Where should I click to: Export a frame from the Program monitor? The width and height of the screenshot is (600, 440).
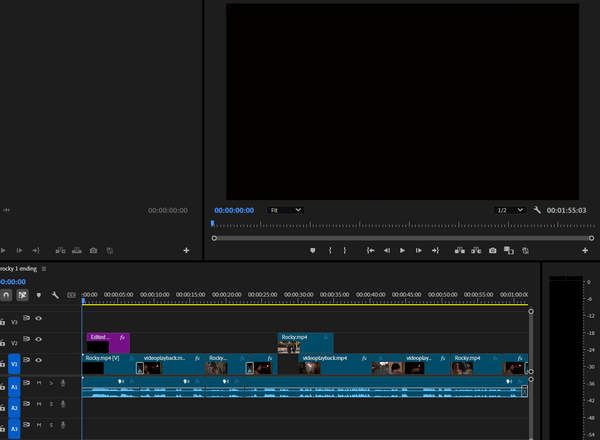coord(492,251)
